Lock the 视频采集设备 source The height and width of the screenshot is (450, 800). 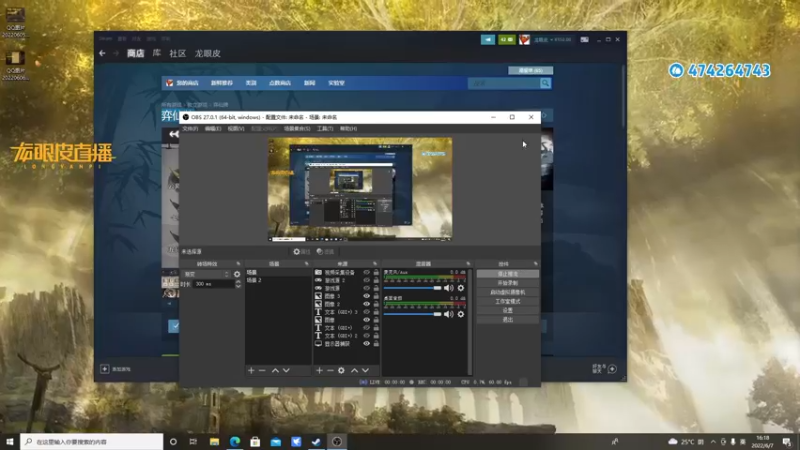pyautogui.click(x=376, y=272)
